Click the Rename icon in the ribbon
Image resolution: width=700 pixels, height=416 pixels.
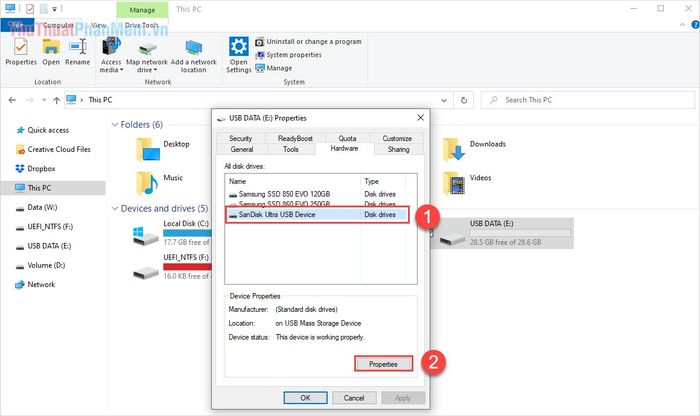tap(77, 50)
